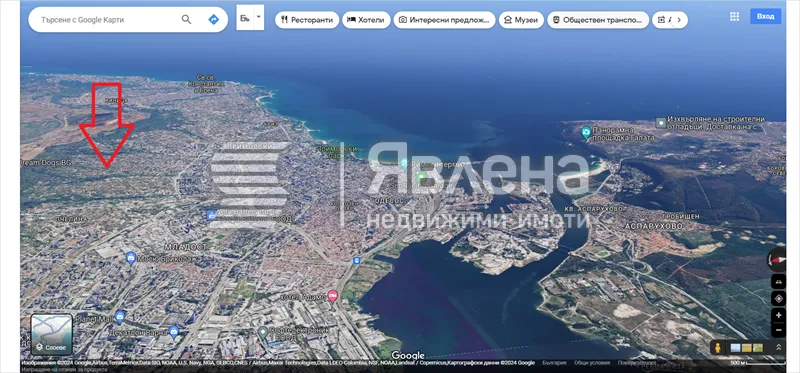Toggle the Слоеве layers thumbnail

[x=52, y=334]
